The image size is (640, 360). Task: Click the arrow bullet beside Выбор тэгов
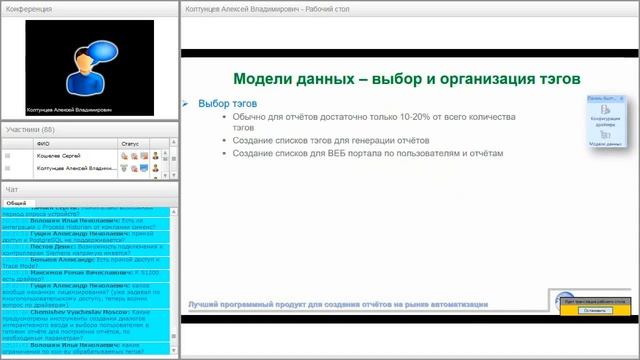click(186, 104)
